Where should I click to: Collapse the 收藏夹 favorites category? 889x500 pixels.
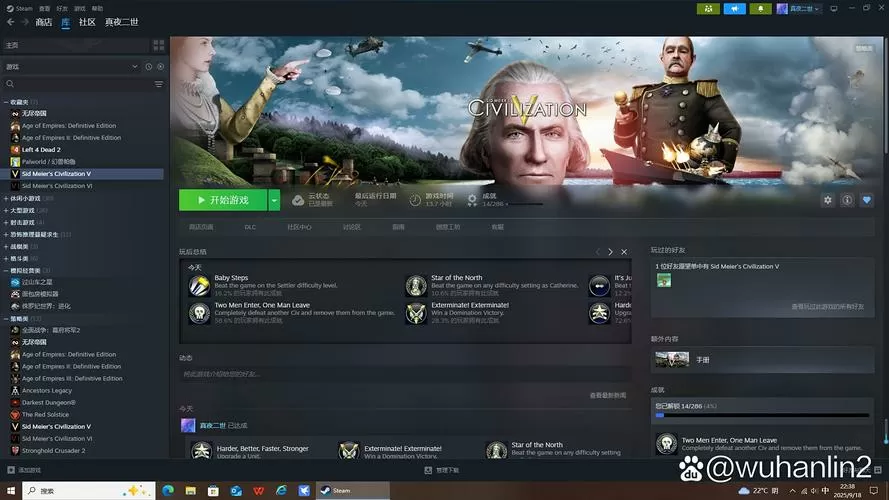click(6, 102)
